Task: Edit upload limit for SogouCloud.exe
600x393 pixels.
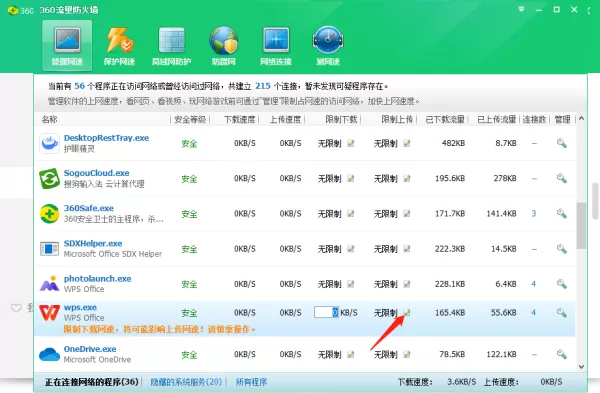Action: [407, 179]
